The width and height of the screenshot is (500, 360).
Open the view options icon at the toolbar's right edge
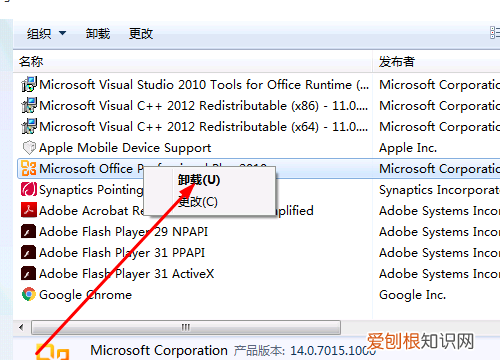pos(495,33)
